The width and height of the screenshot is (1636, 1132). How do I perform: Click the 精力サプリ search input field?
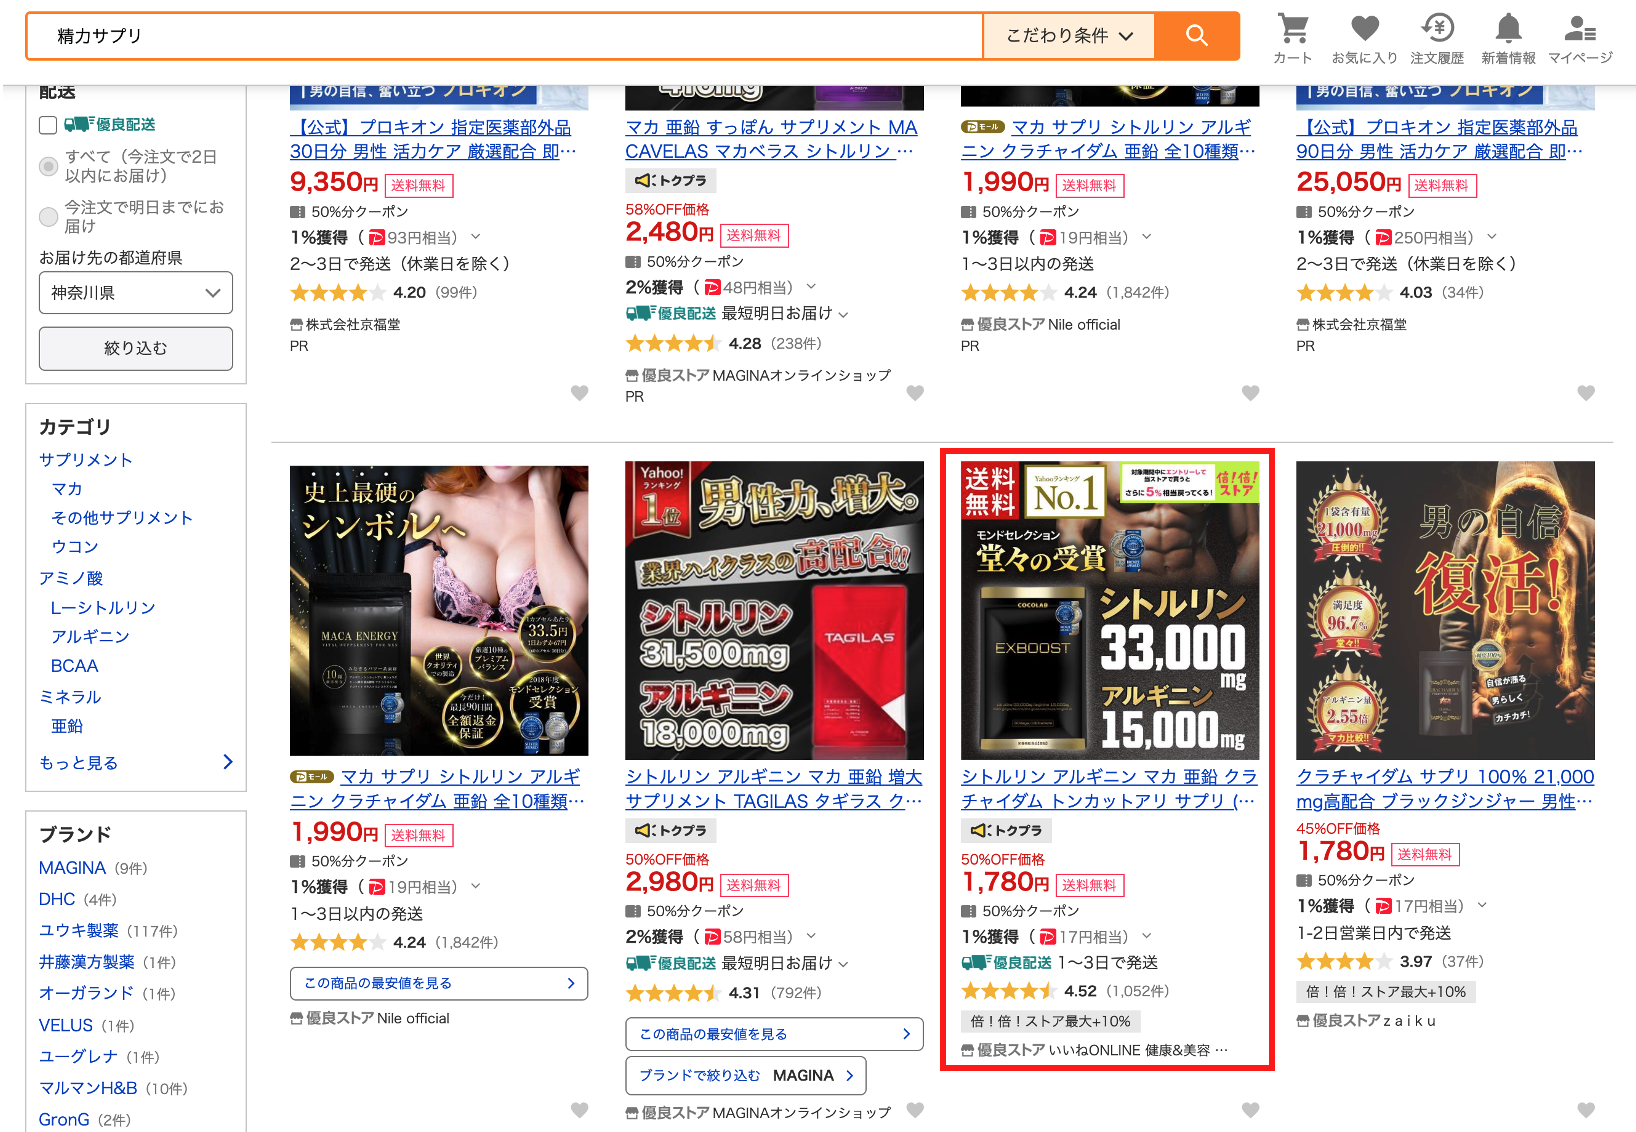tap(505, 36)
